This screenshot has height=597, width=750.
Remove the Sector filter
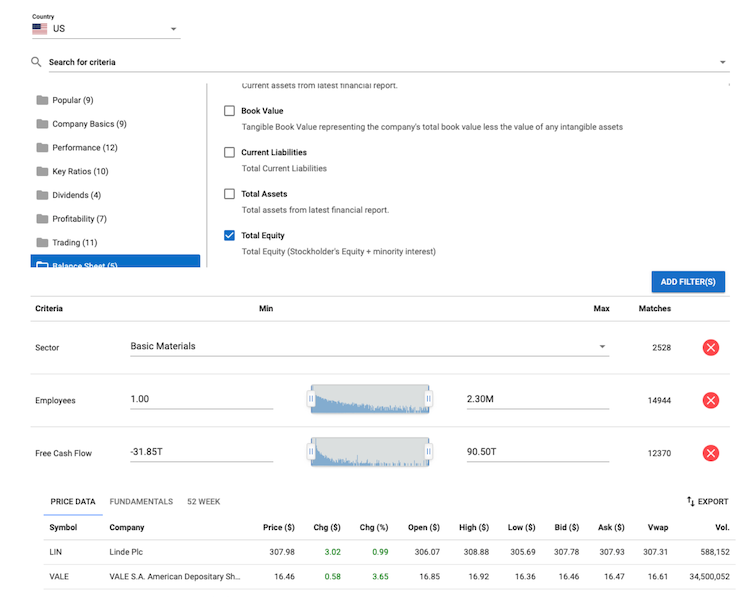[x=711, y=347]
